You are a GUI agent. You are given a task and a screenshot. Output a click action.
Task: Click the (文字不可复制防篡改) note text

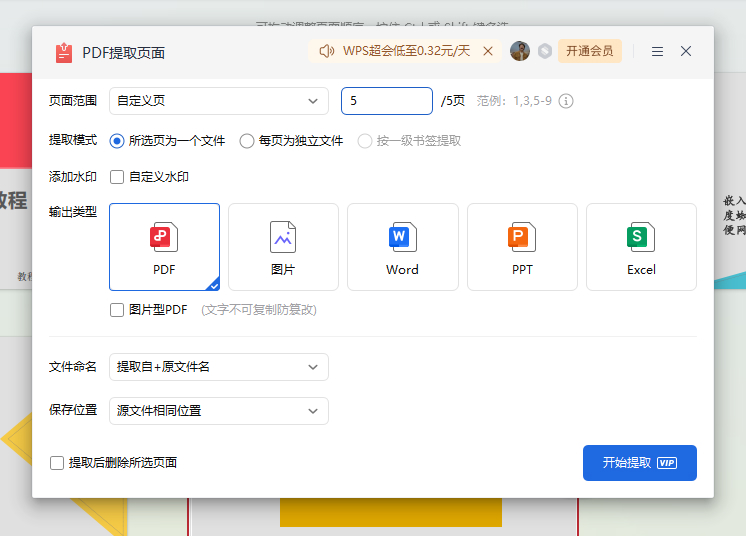259,310
